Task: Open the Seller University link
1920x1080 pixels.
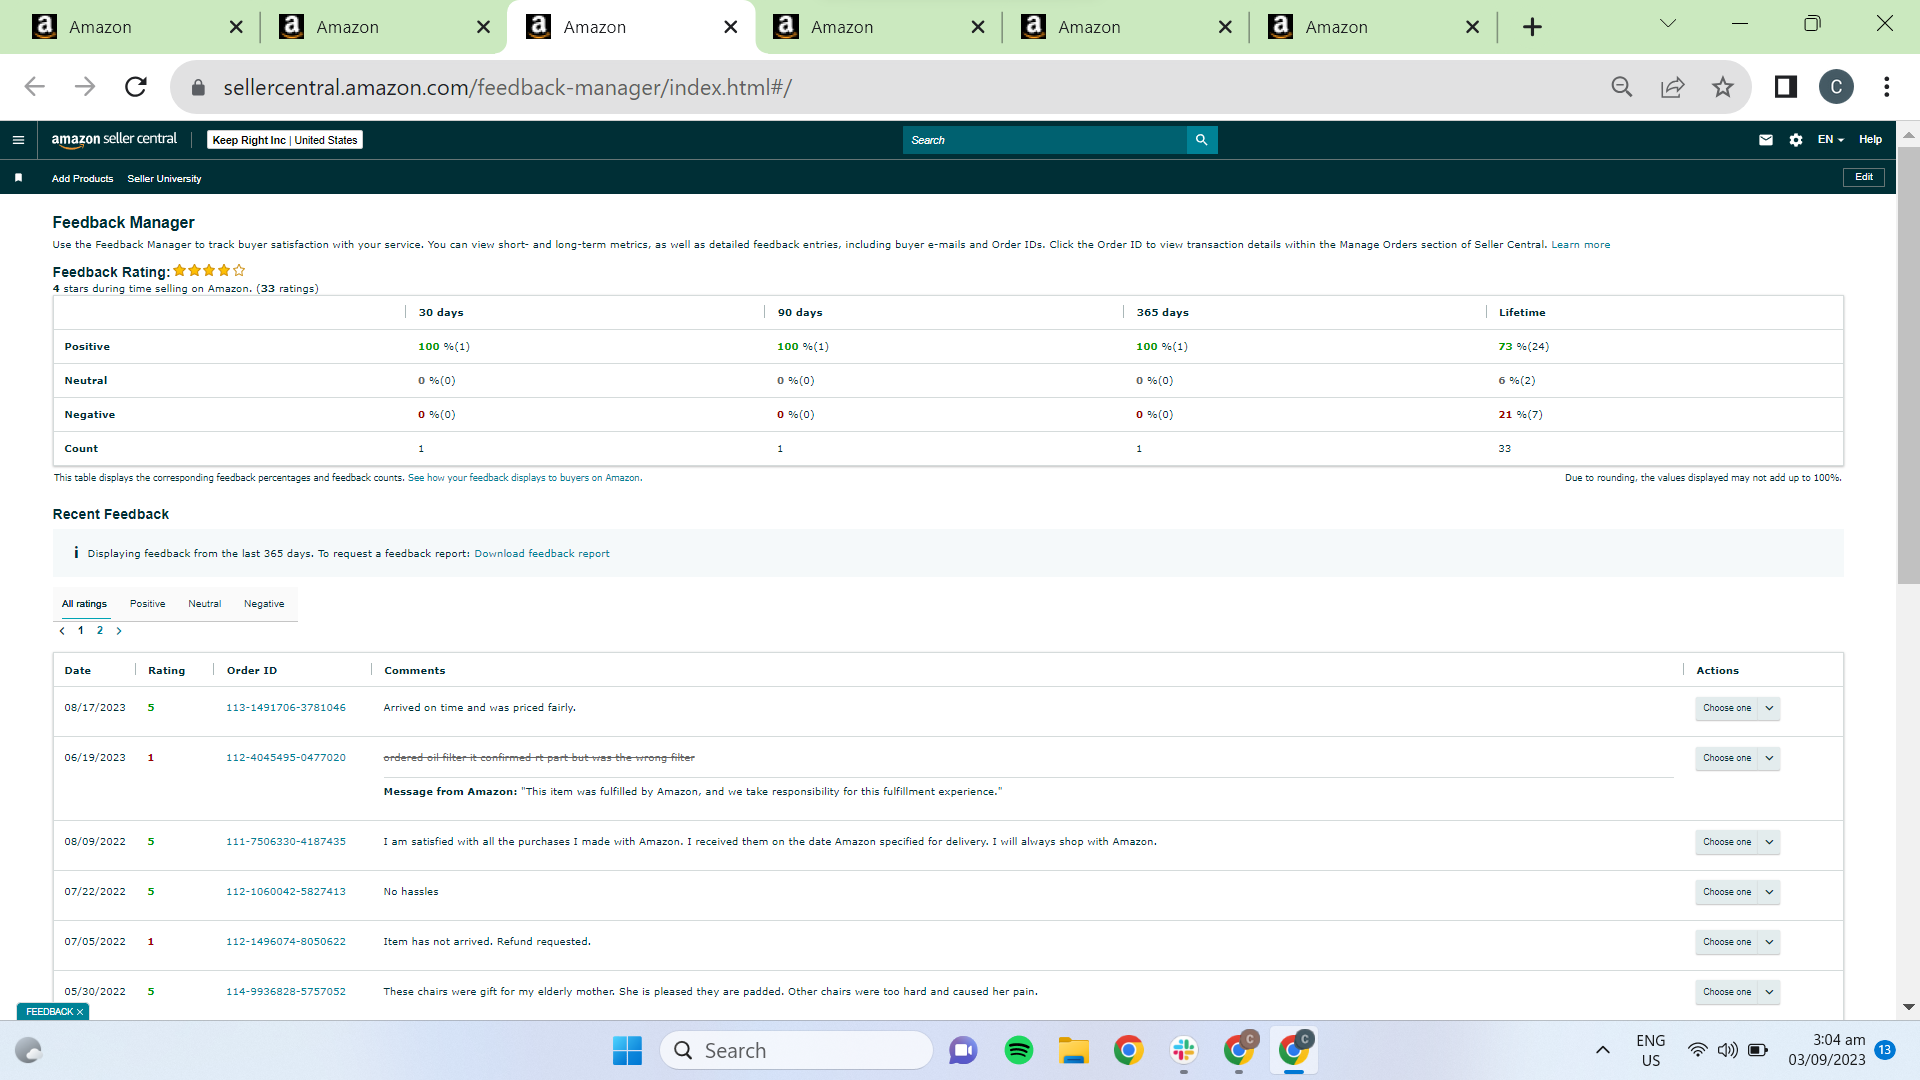Action: (x=164, y=179)
